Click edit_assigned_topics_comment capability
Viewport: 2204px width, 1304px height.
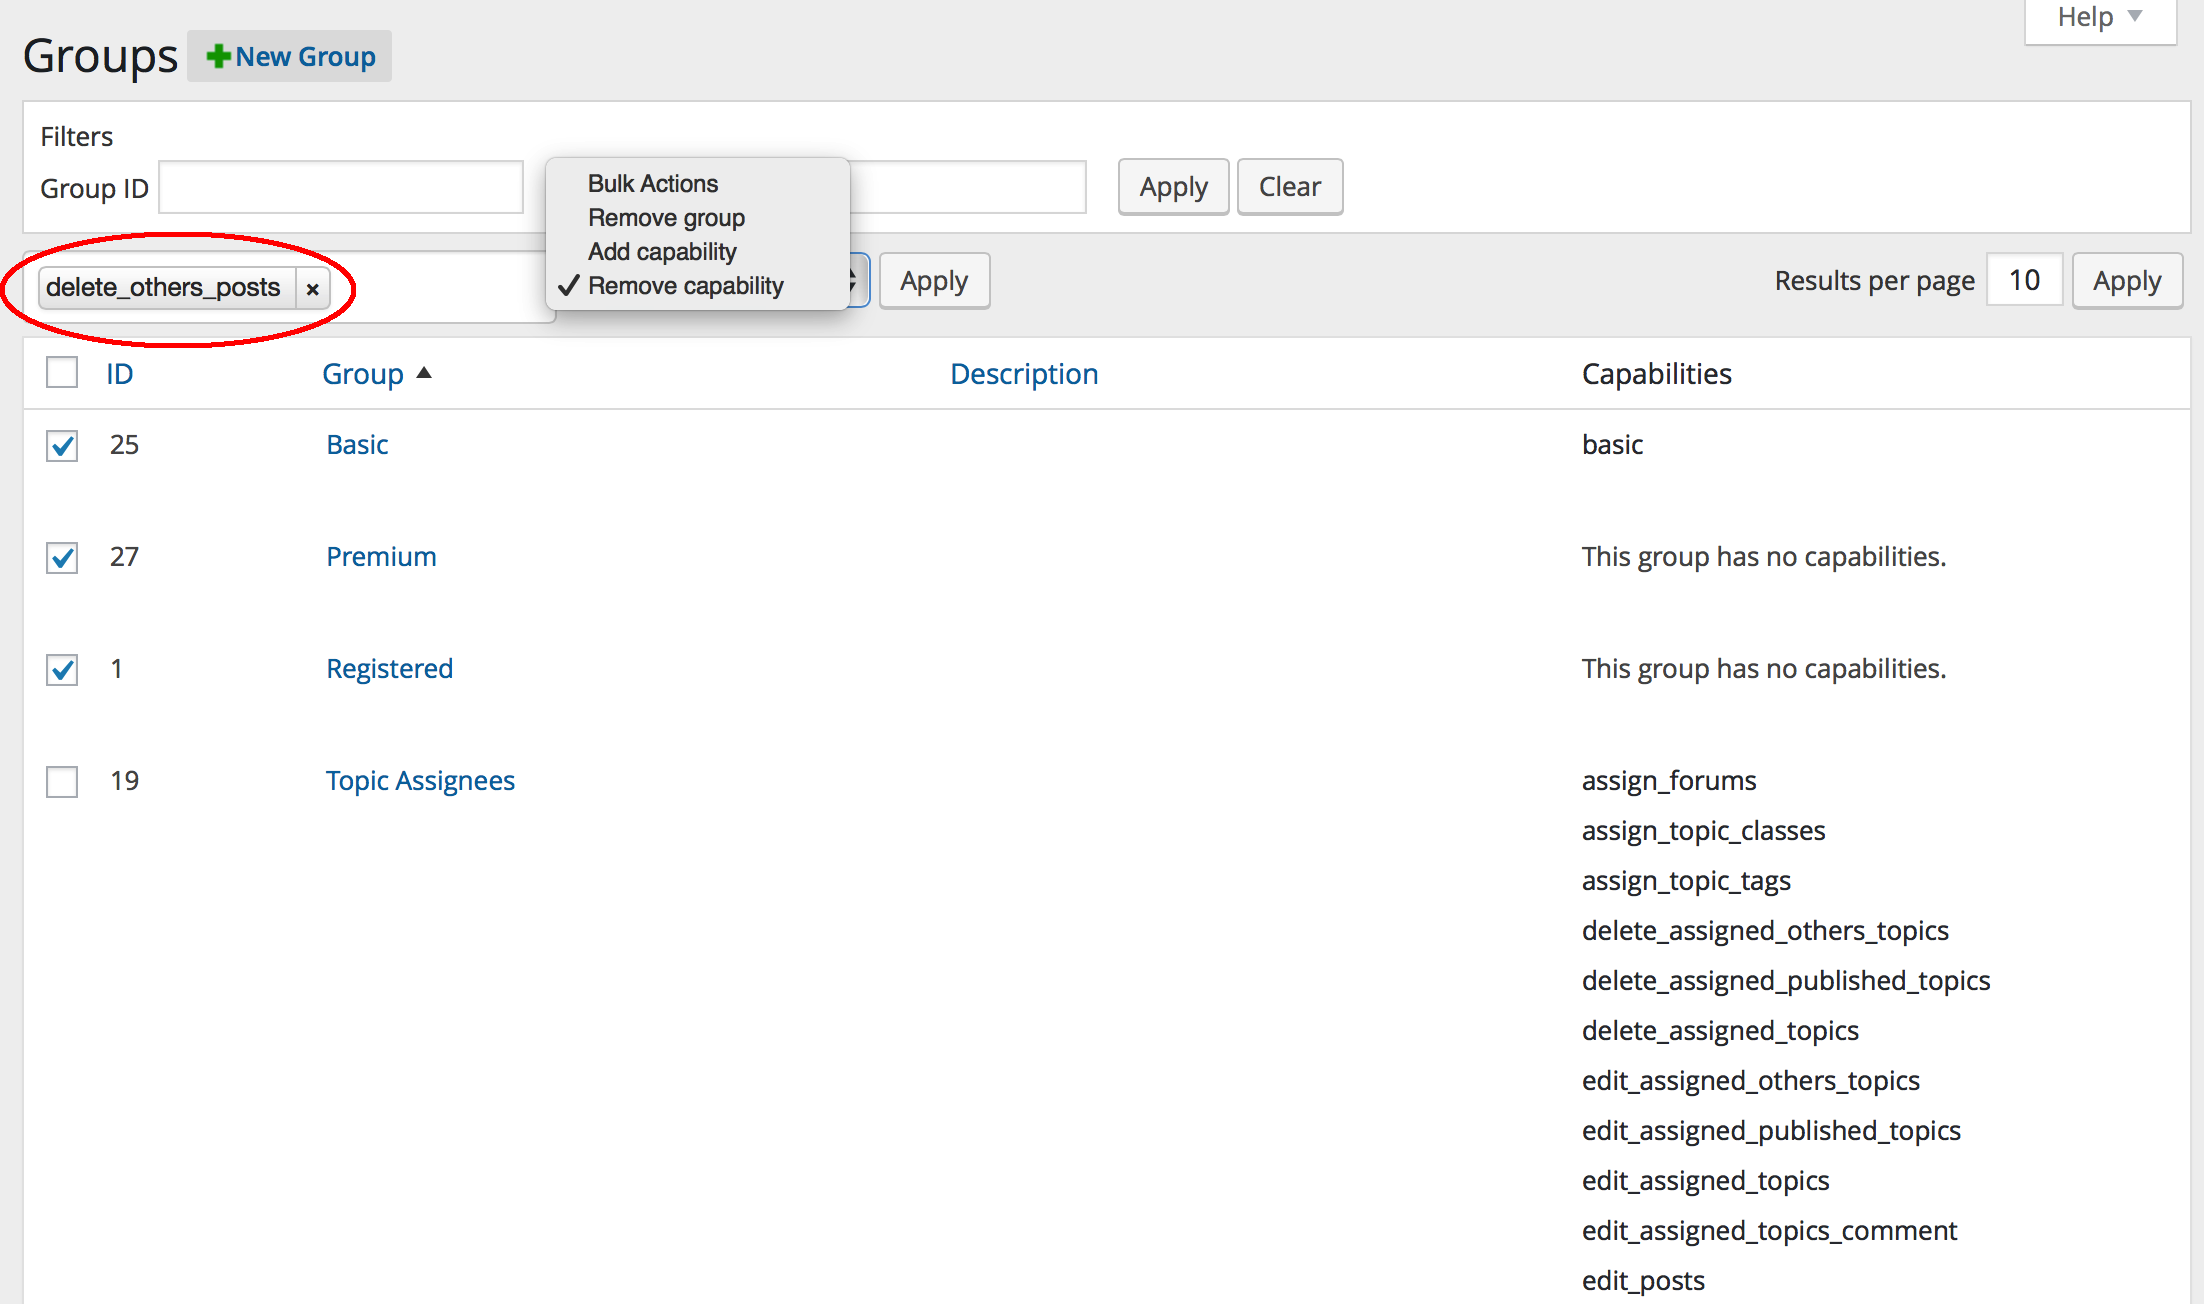(x=1769, y=1231)
